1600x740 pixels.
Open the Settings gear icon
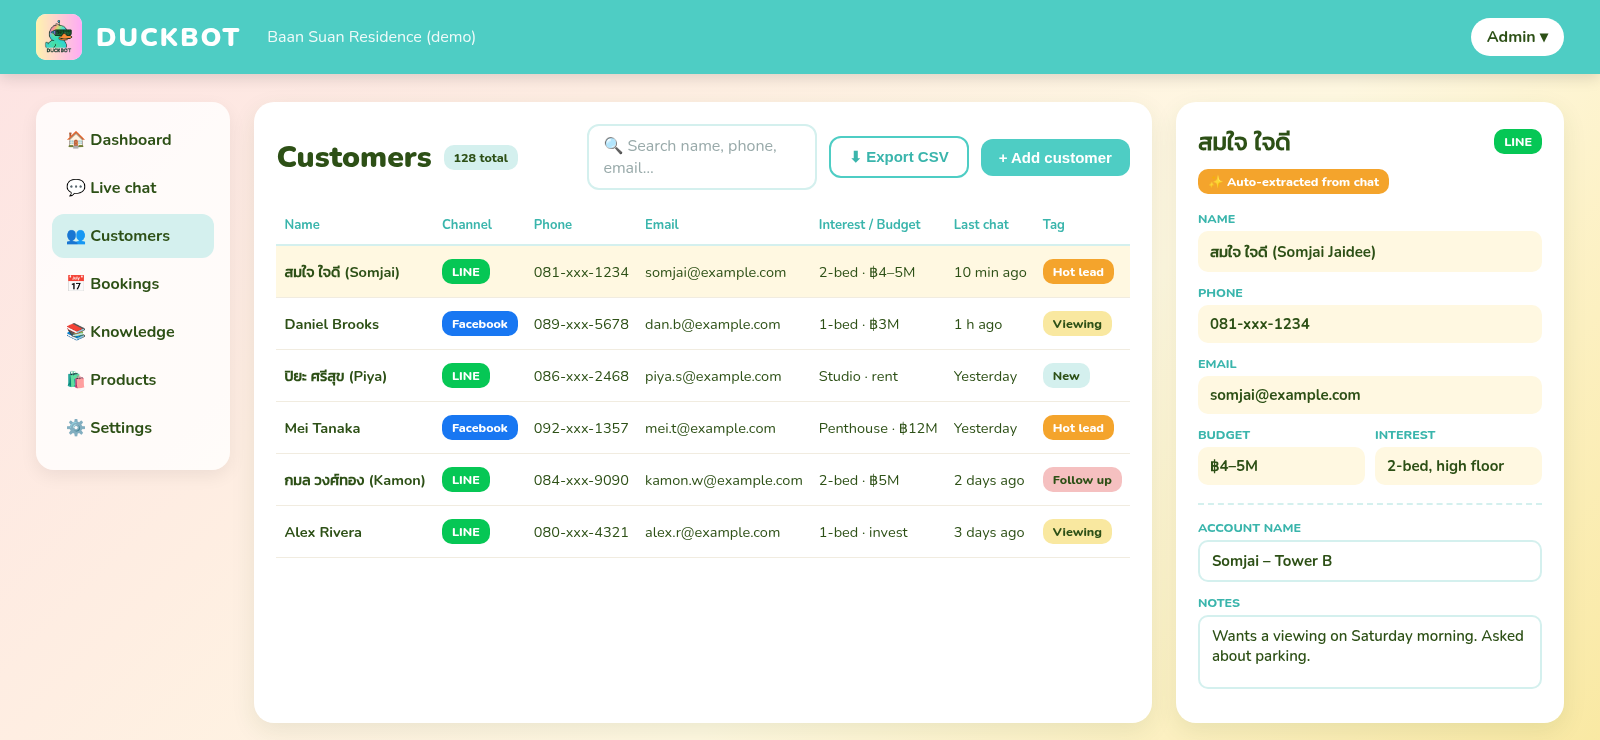pyautogui.click(x=76, y=428)
